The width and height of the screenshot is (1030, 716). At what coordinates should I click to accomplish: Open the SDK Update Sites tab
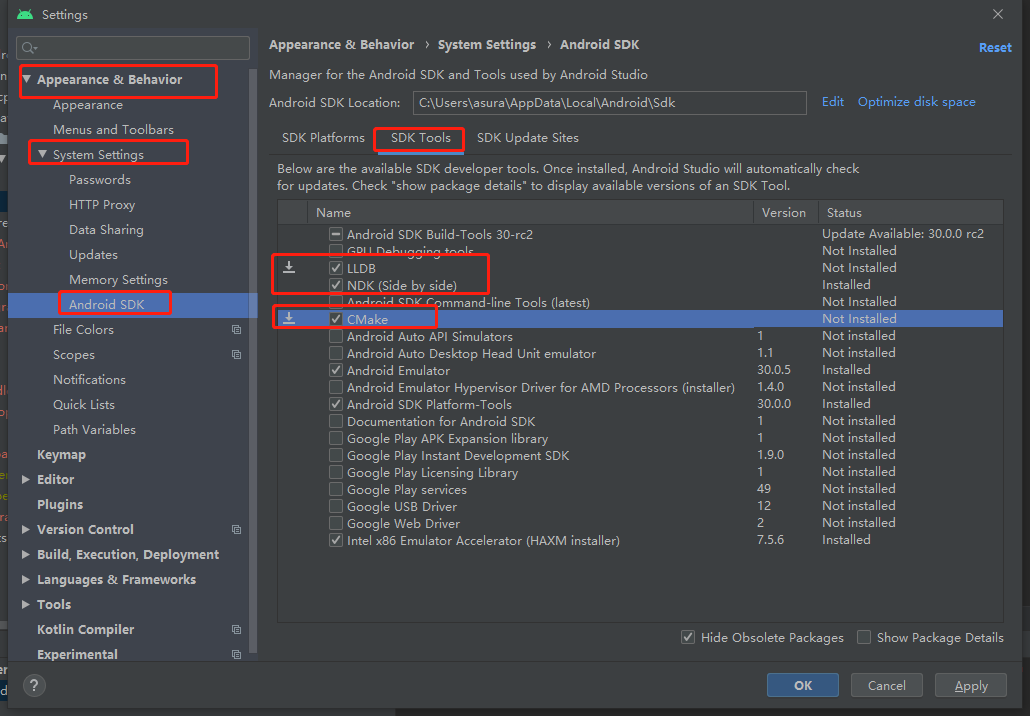point(527,138)
